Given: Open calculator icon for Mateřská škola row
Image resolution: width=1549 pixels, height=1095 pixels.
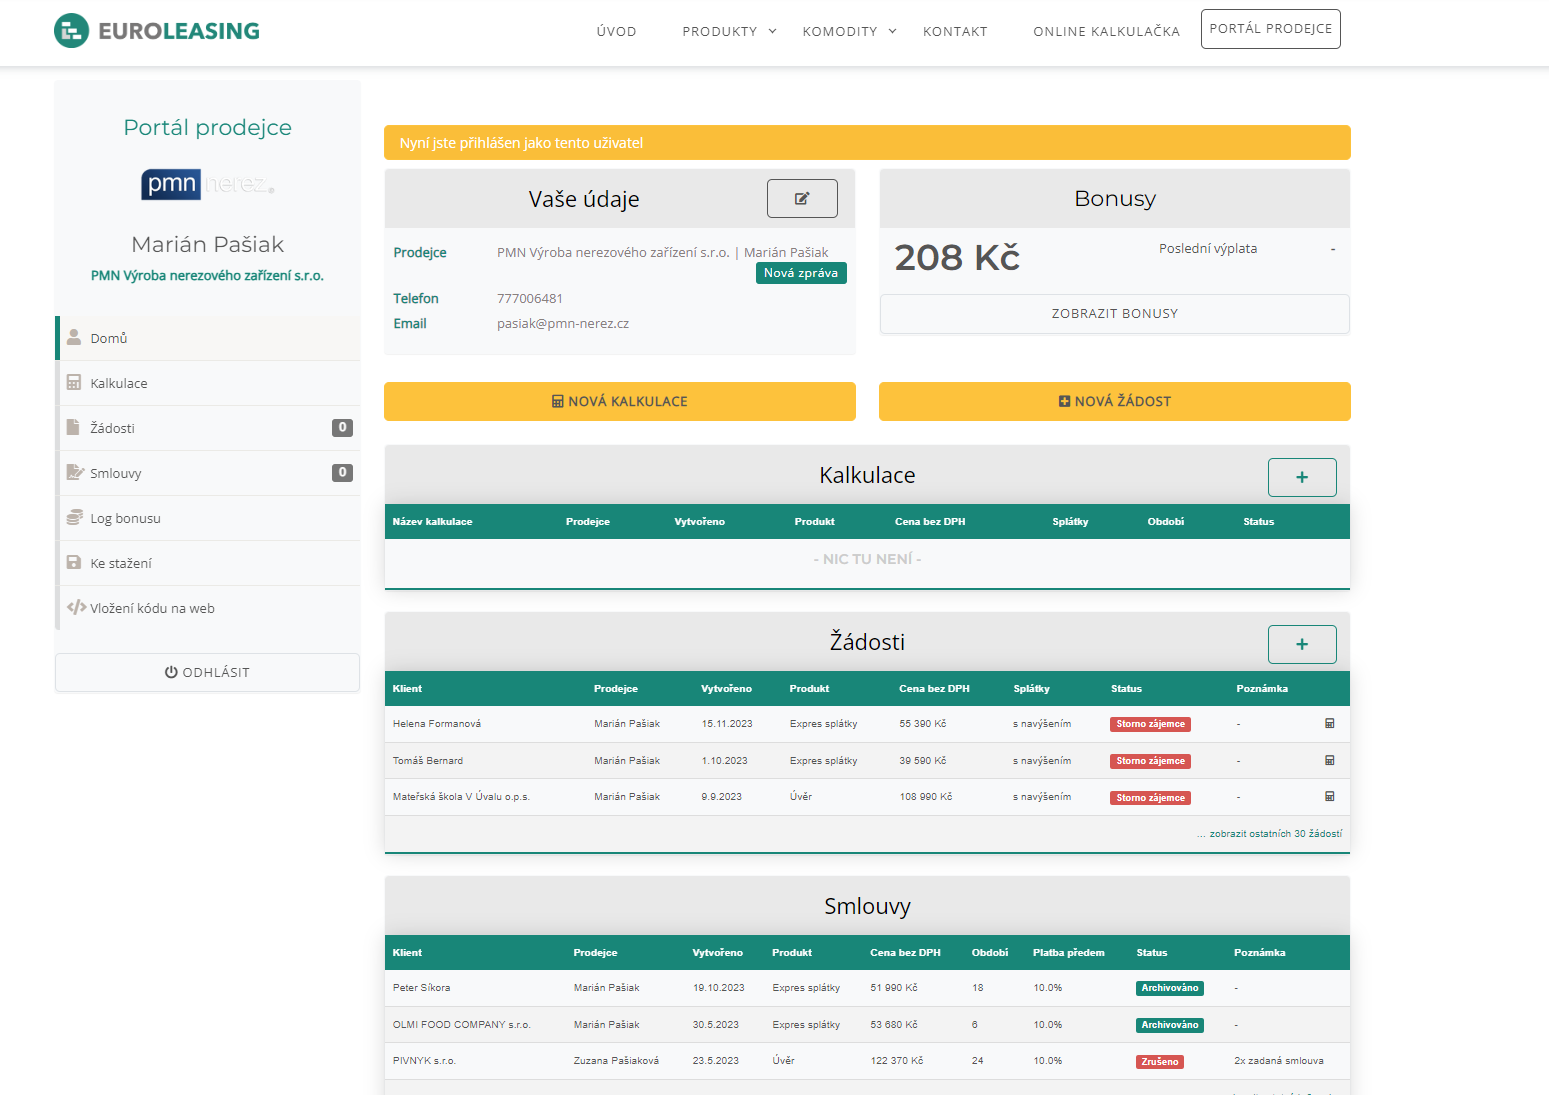Looking at the screenshot, I should [1329, 796].
